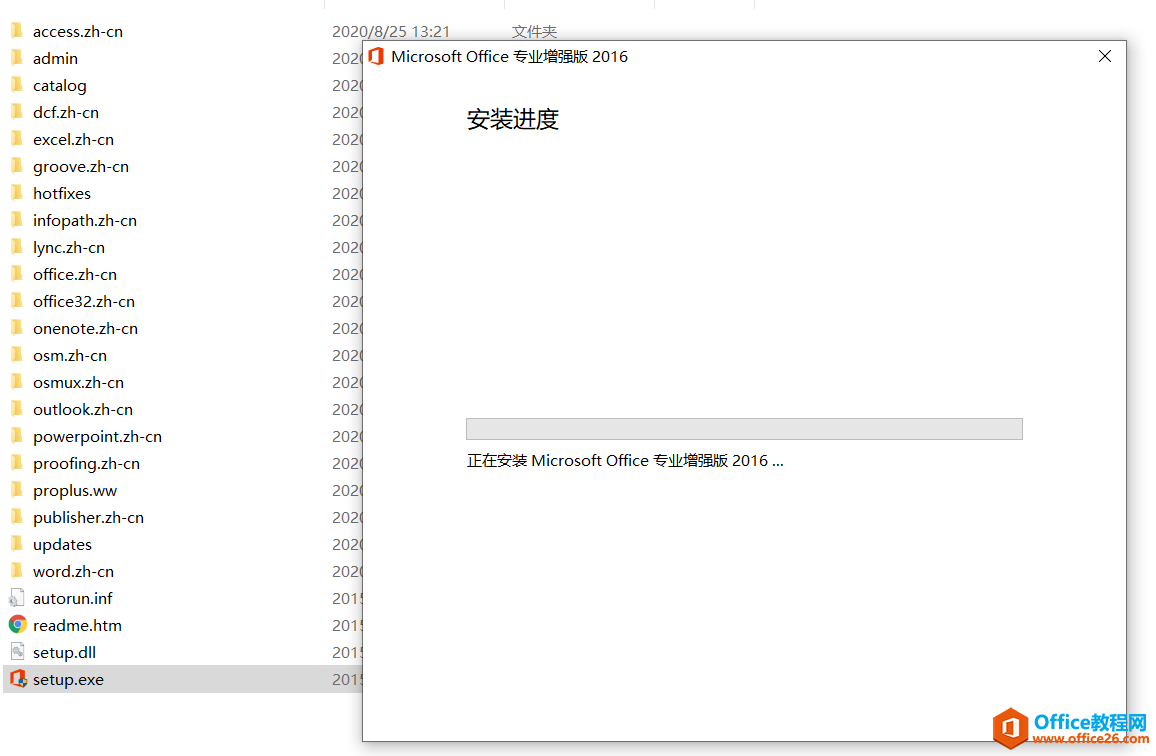
Task: Select the updates folder name
Action: [x=63, y=544]
